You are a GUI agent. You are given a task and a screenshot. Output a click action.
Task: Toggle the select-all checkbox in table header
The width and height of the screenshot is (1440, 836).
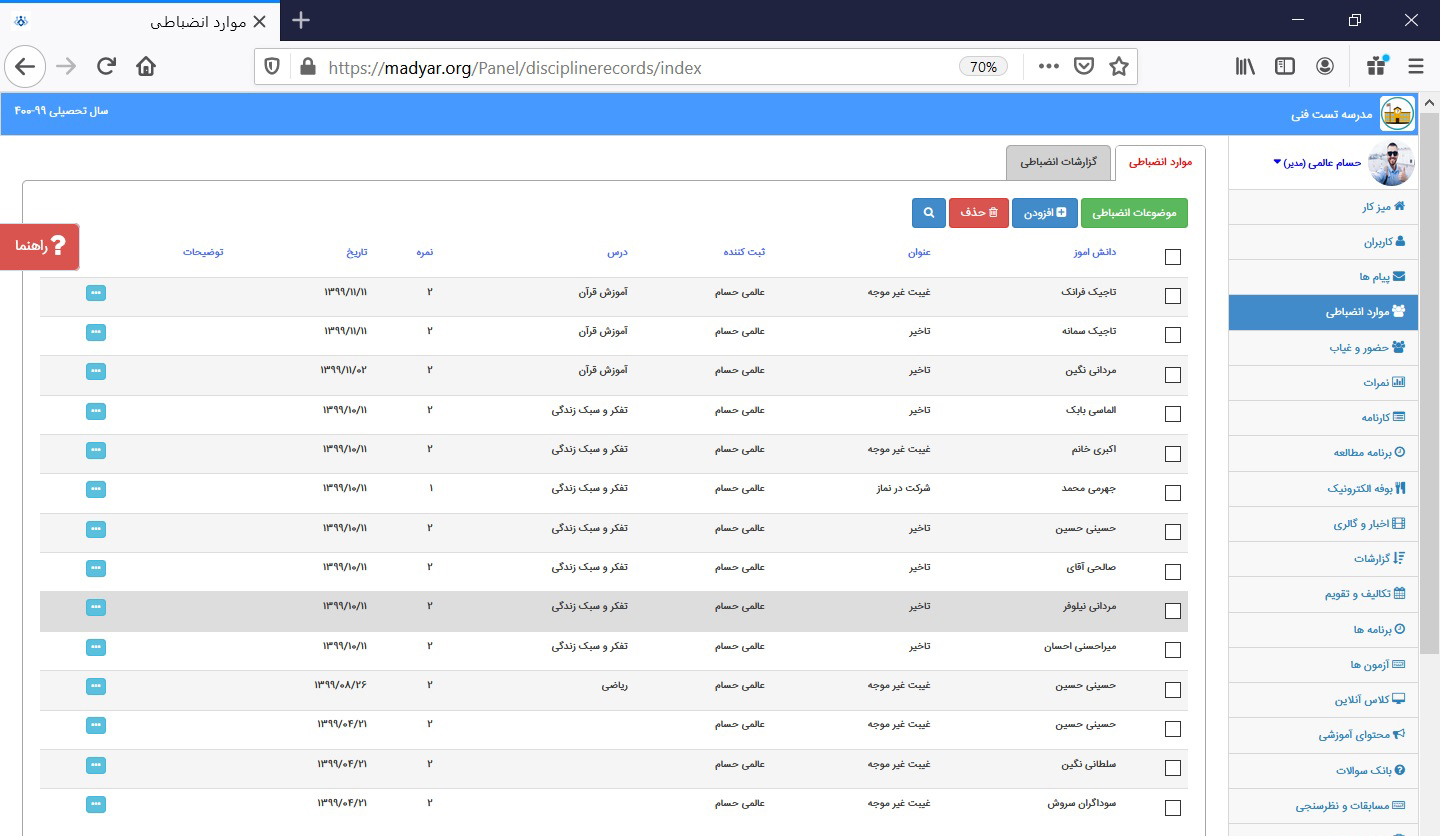click(x=1173, y=257)
